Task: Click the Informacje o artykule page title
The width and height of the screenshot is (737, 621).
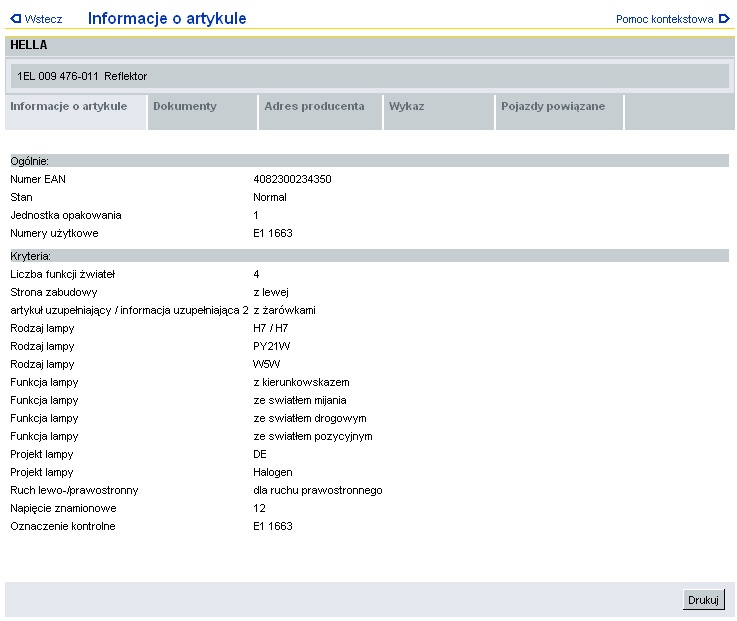Action: (x=167, y=18)
